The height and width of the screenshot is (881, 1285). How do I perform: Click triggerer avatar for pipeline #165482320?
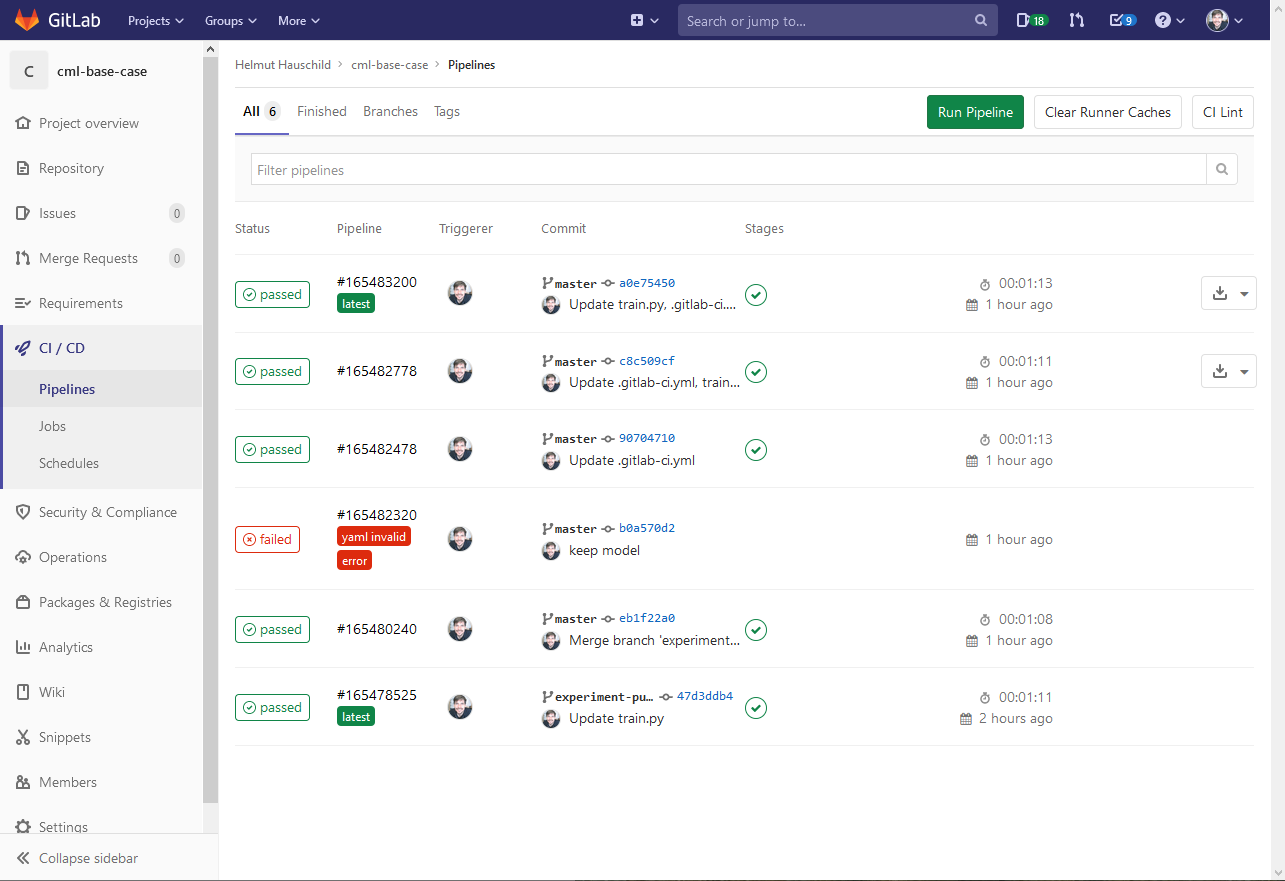[x=460, y=539]
